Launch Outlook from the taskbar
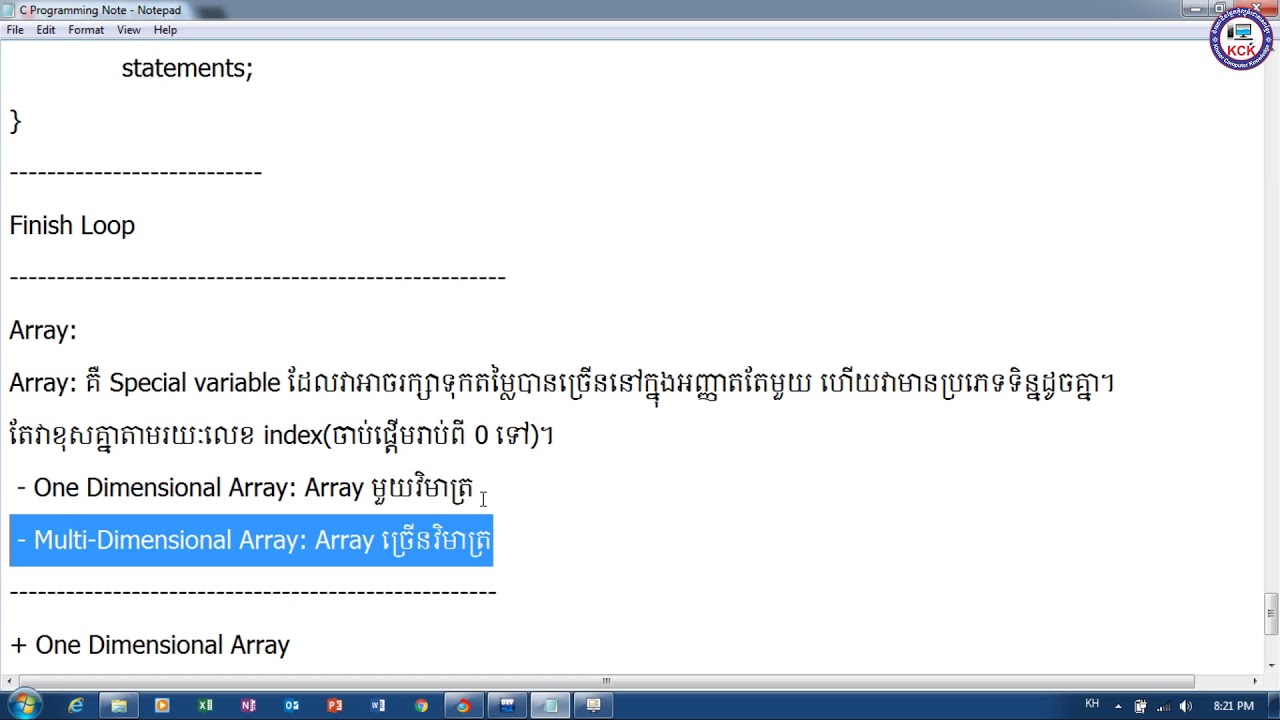1280x720 pixels. pos(291,706)
